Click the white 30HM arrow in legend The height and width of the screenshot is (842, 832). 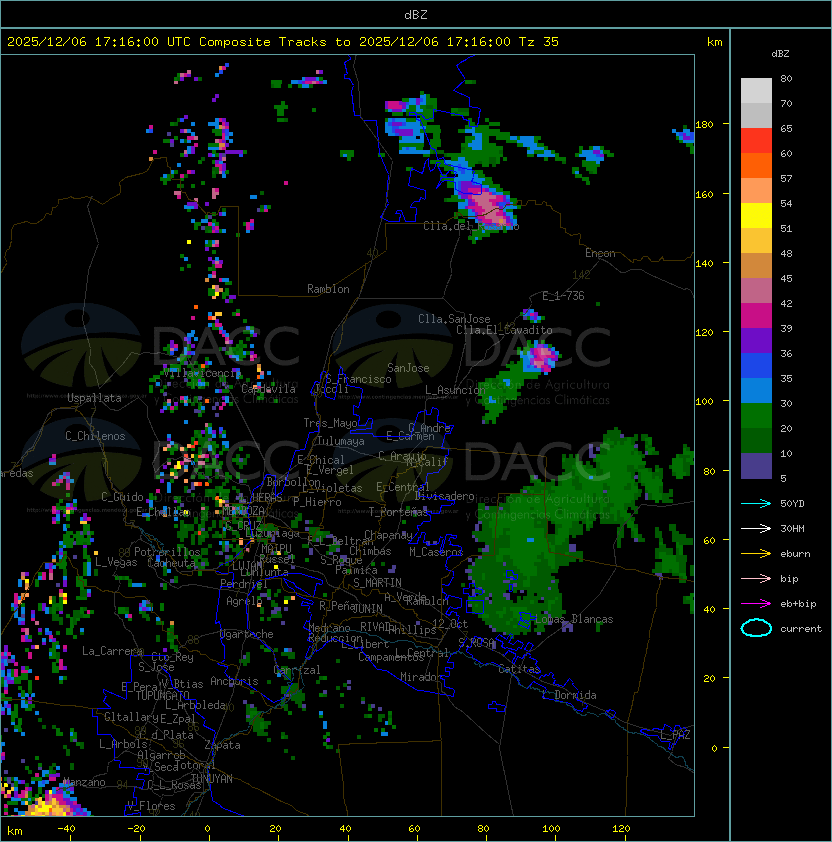(756, 528)
